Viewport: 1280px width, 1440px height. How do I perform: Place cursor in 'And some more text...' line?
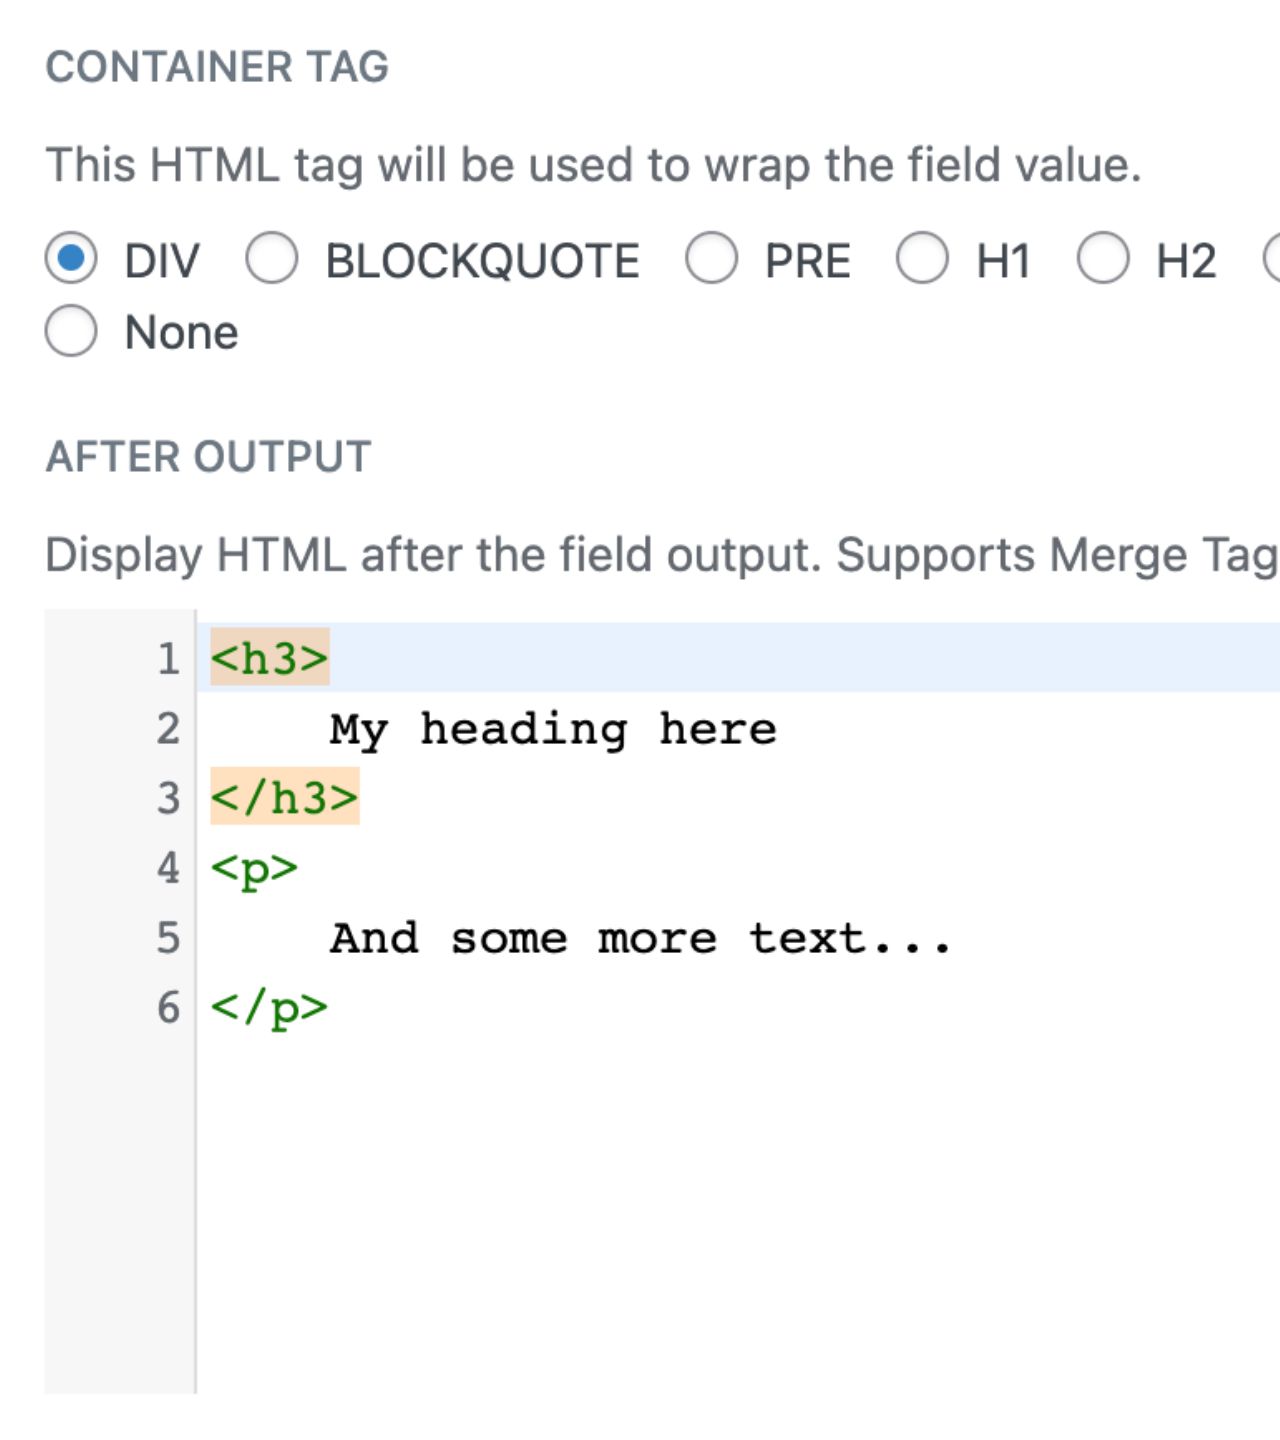[x=640, y=938]
